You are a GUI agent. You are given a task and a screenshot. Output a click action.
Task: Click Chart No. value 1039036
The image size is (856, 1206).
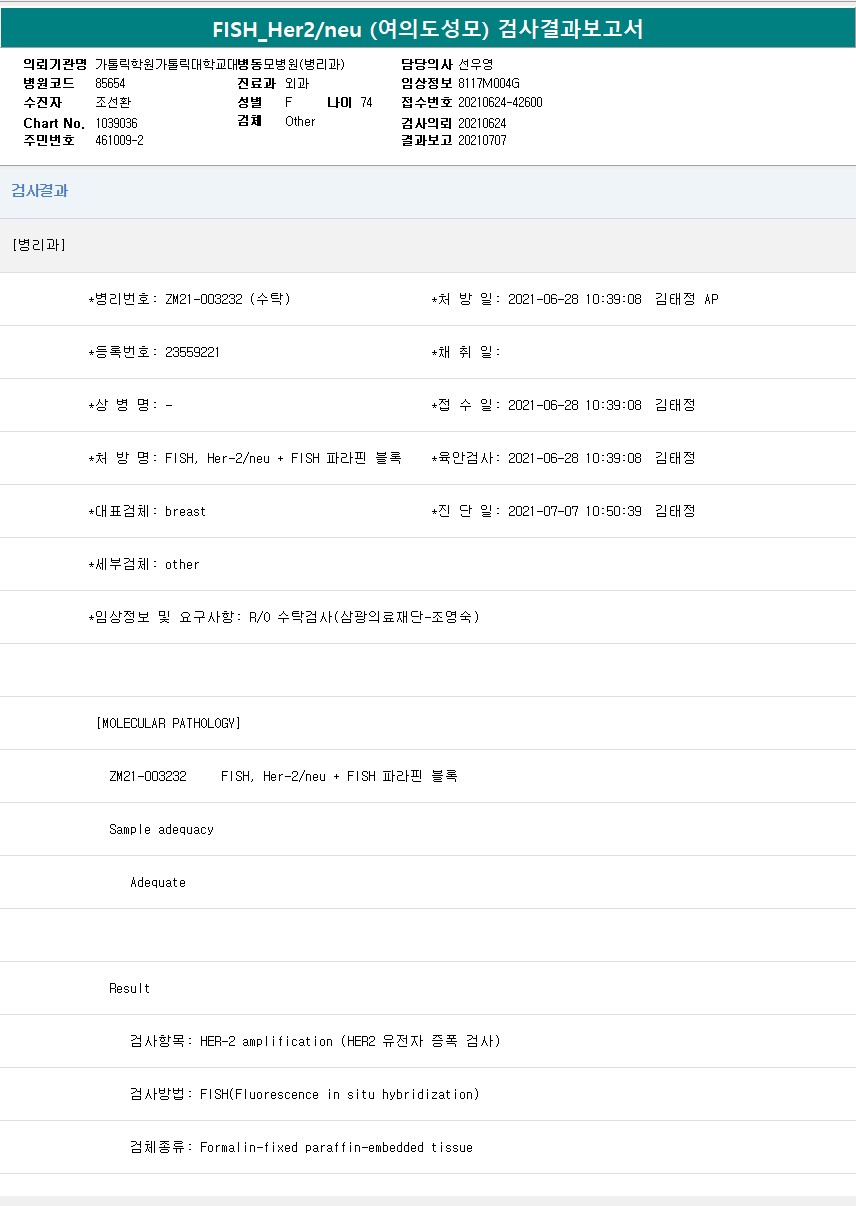pyautogui.click(x=116, y=122)
